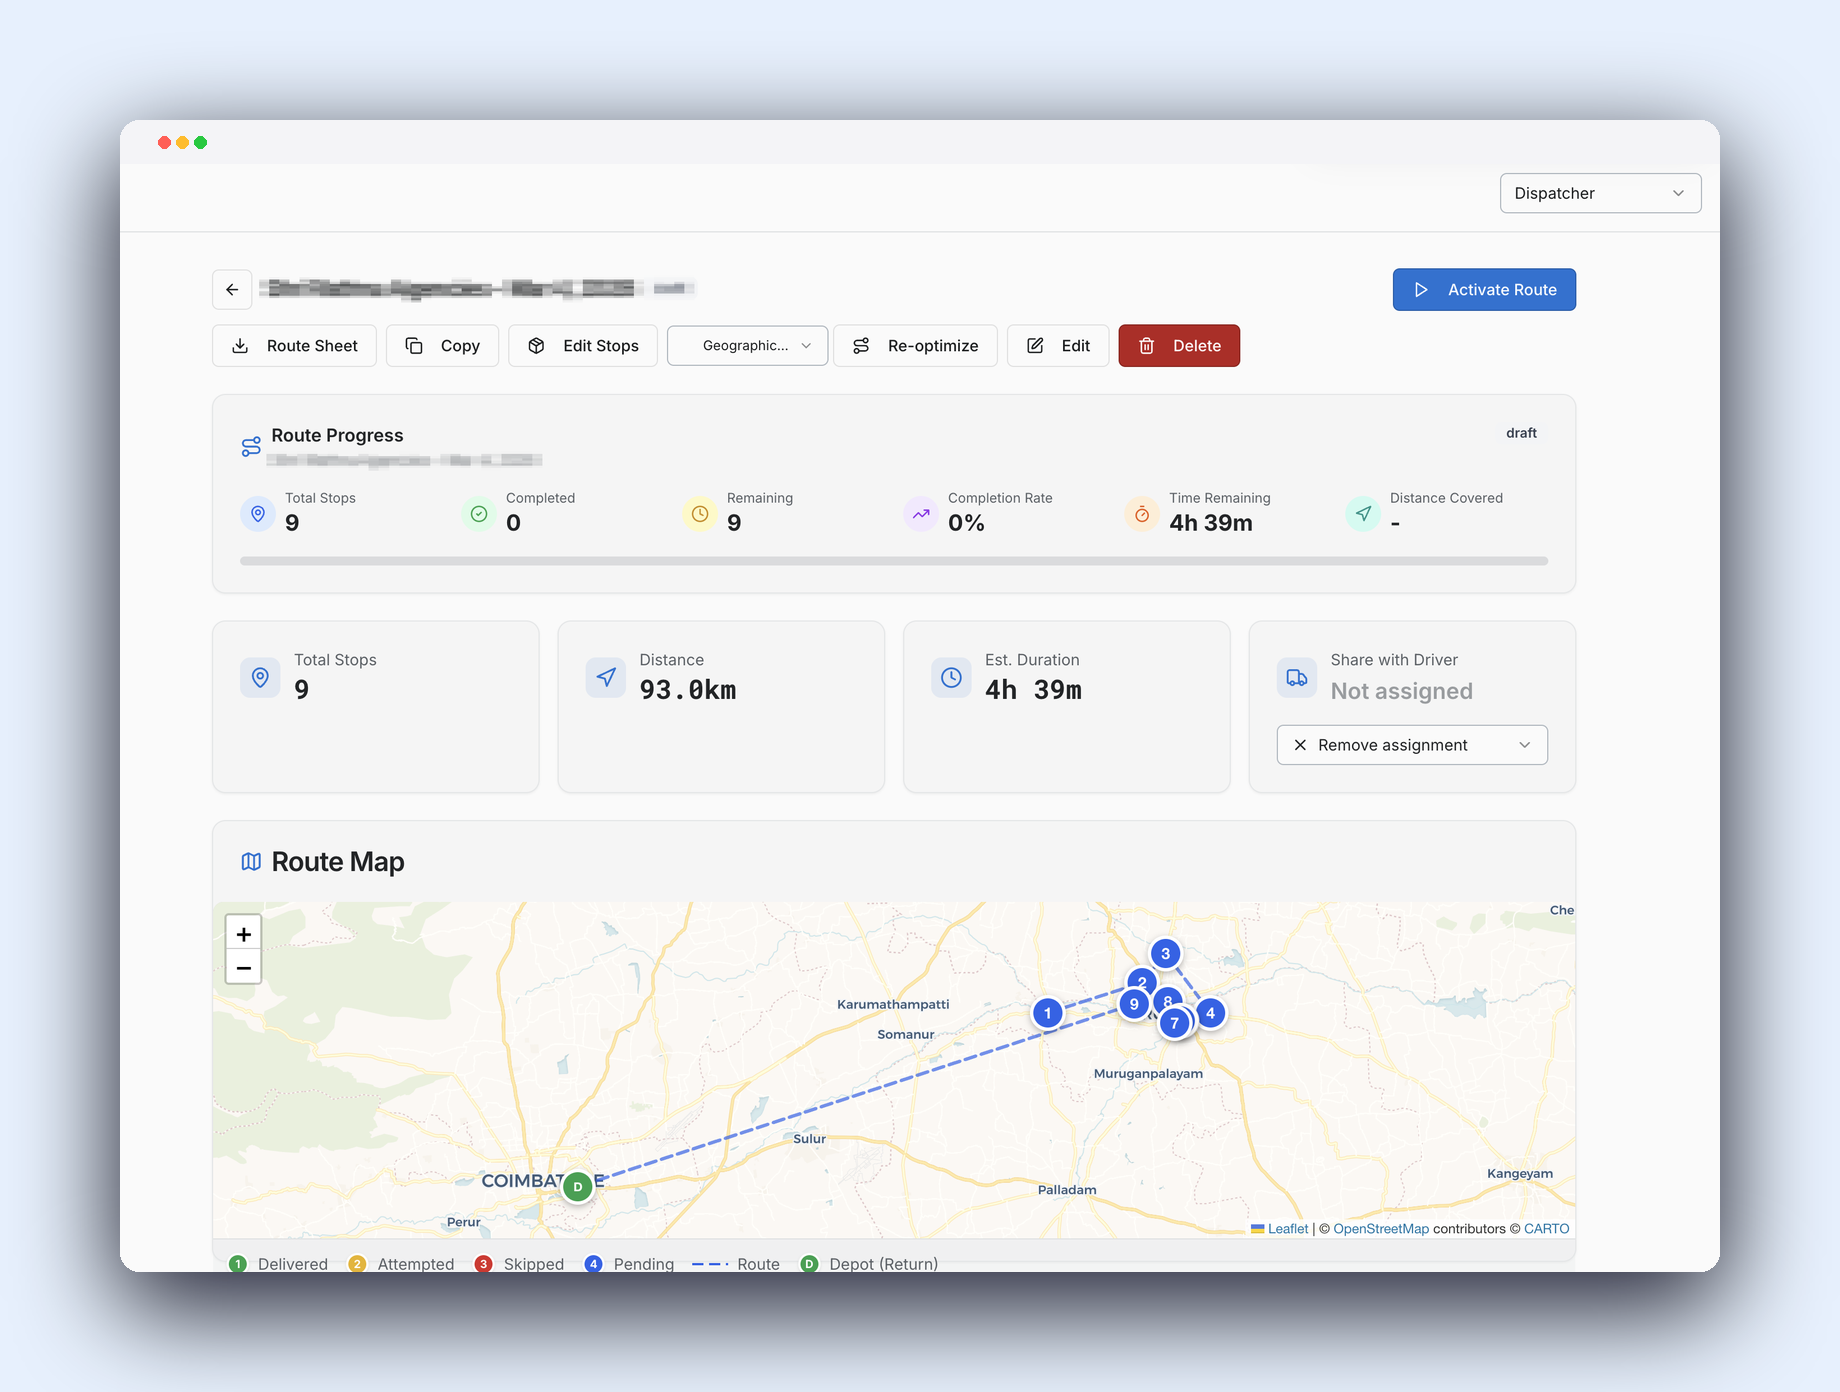The height and width of the screenshot is (1392, 1840).
Task: Select stop marker 7 on the map
Action: tap(1175, 1023)
